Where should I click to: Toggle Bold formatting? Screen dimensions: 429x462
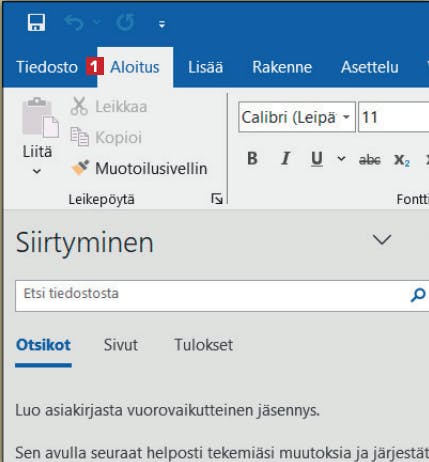pyautogui.click(x=252, y=159)
